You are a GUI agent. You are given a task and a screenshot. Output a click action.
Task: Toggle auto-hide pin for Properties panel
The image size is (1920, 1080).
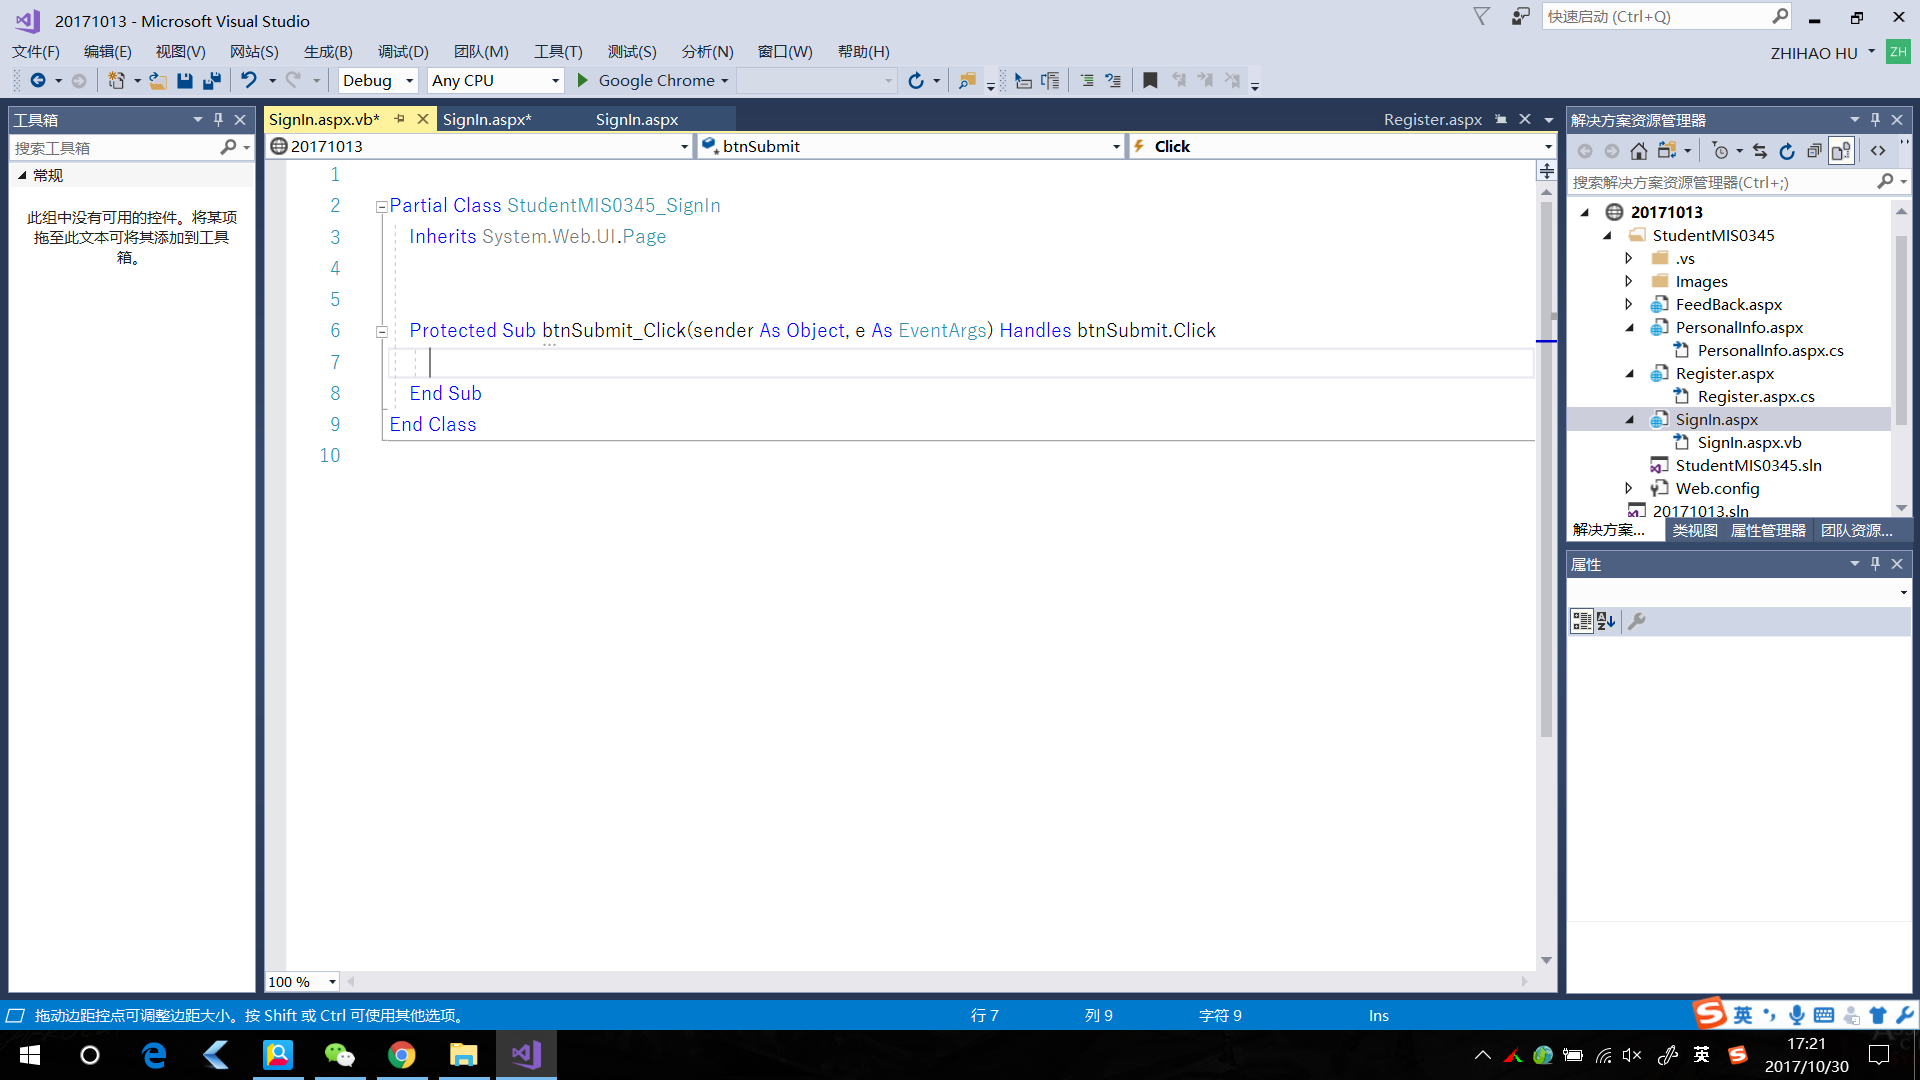coord(1875,564)
